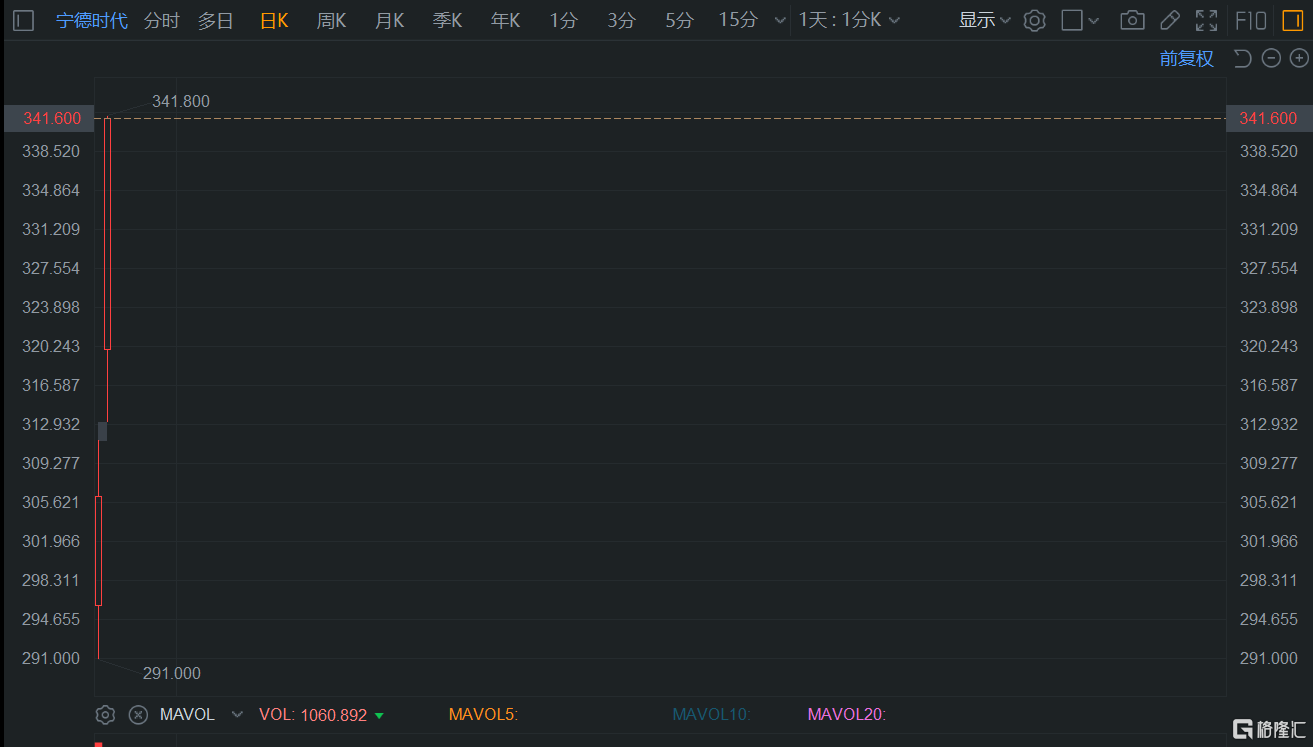
Task: Select the 年K yearly candlestick tab
Action: (x=505, y=20)
